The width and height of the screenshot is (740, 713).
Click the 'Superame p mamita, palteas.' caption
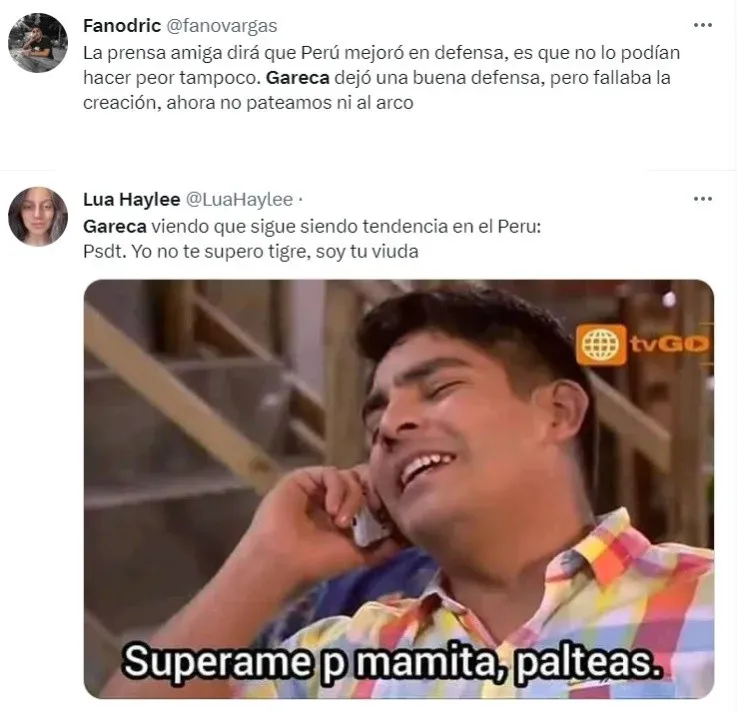click(392, 662)
